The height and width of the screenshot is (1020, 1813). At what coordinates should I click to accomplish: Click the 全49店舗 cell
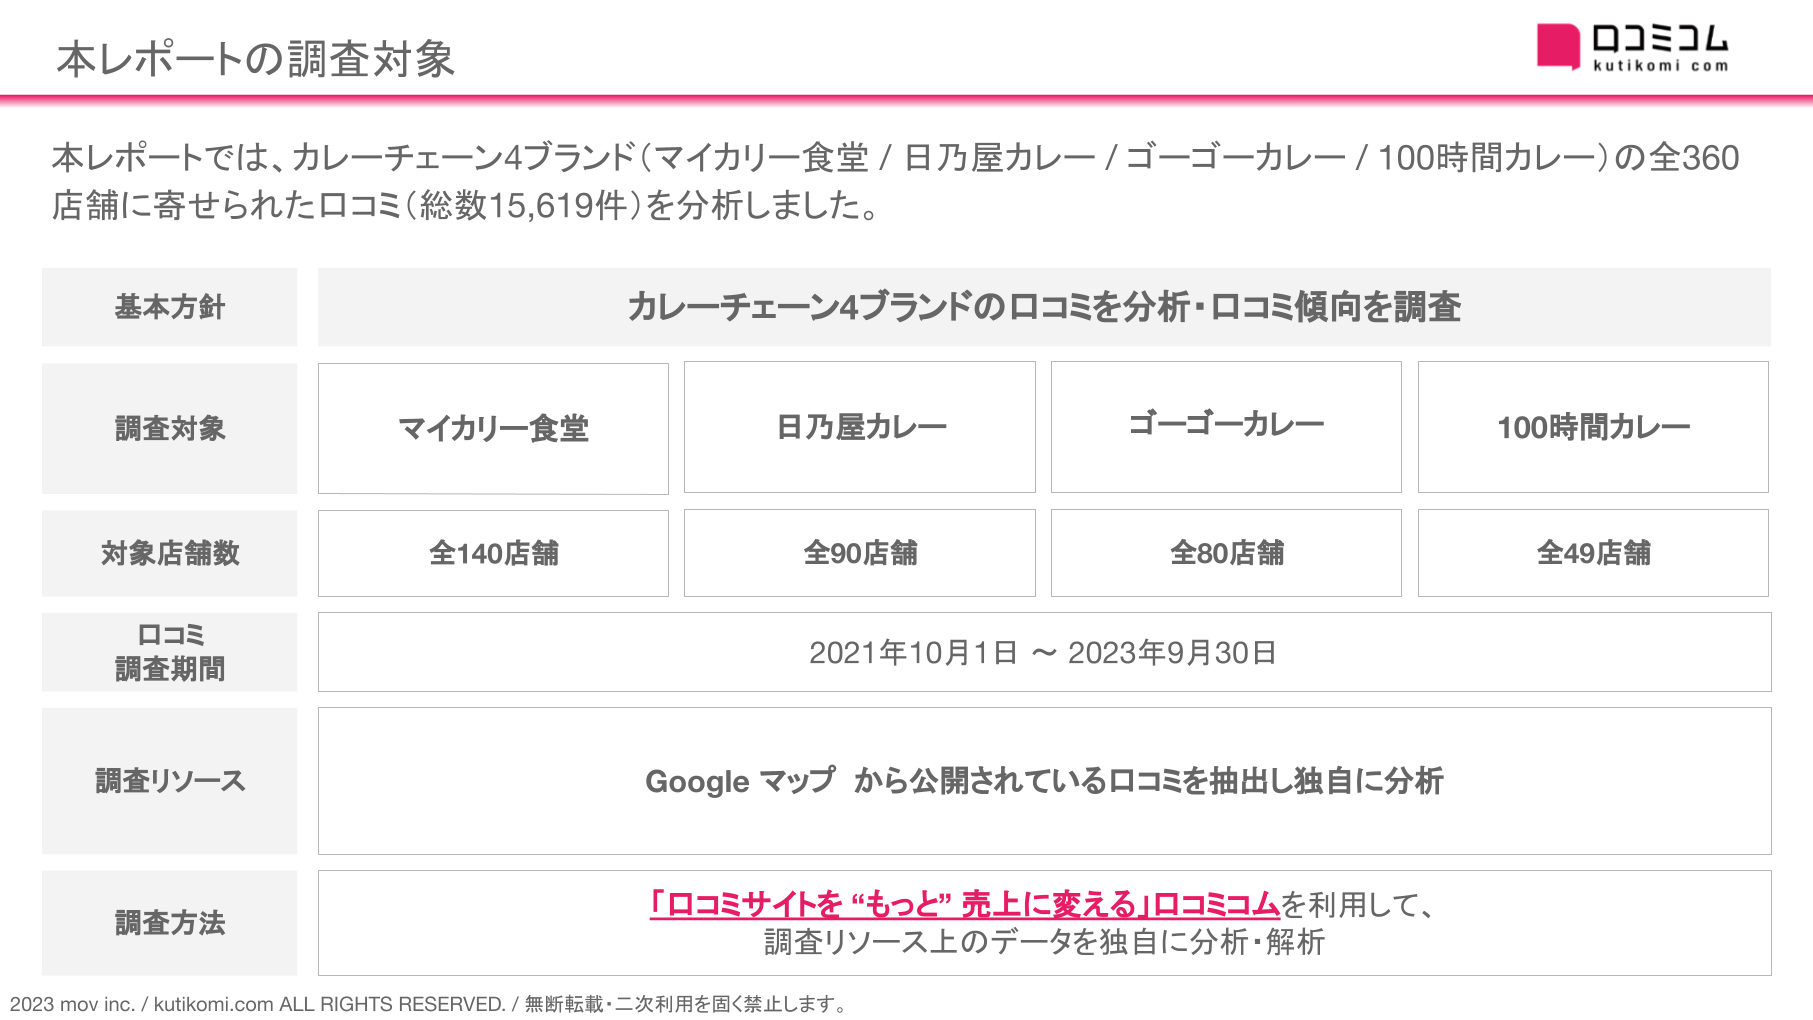pyautogui.click(x=1593, y=553)
